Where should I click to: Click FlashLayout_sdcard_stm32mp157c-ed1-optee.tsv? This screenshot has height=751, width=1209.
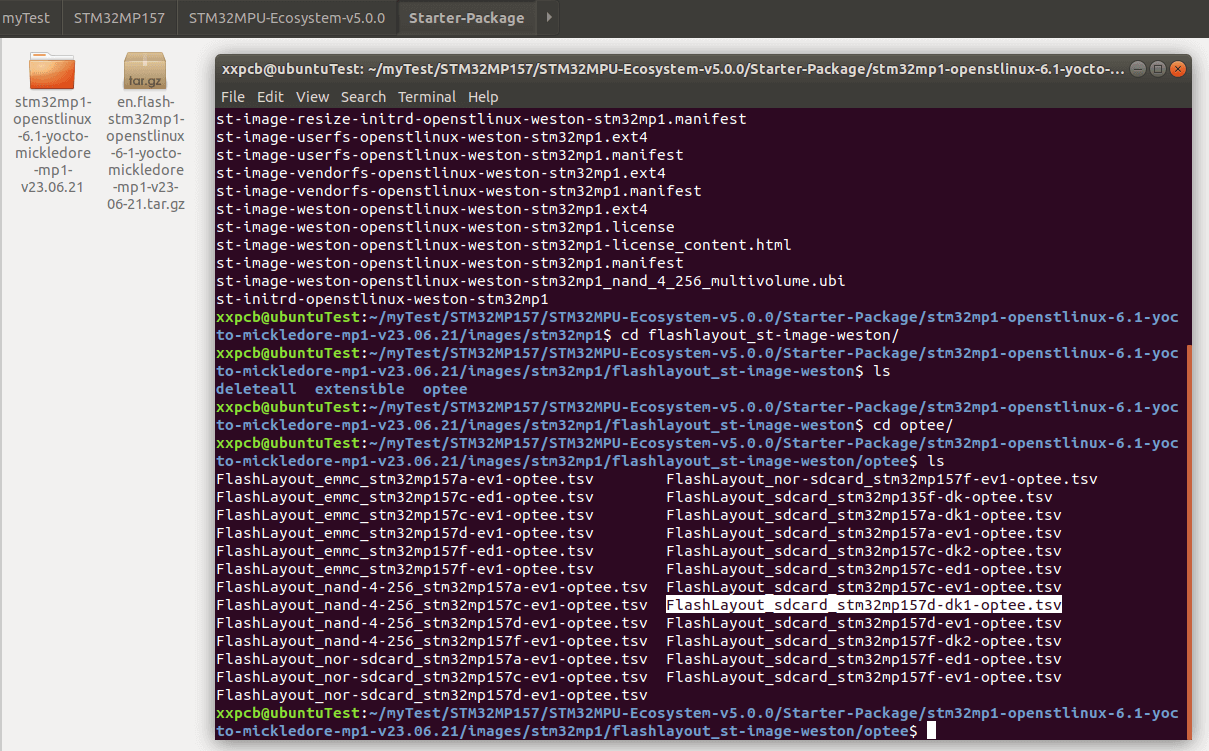[x=864, y=569]
